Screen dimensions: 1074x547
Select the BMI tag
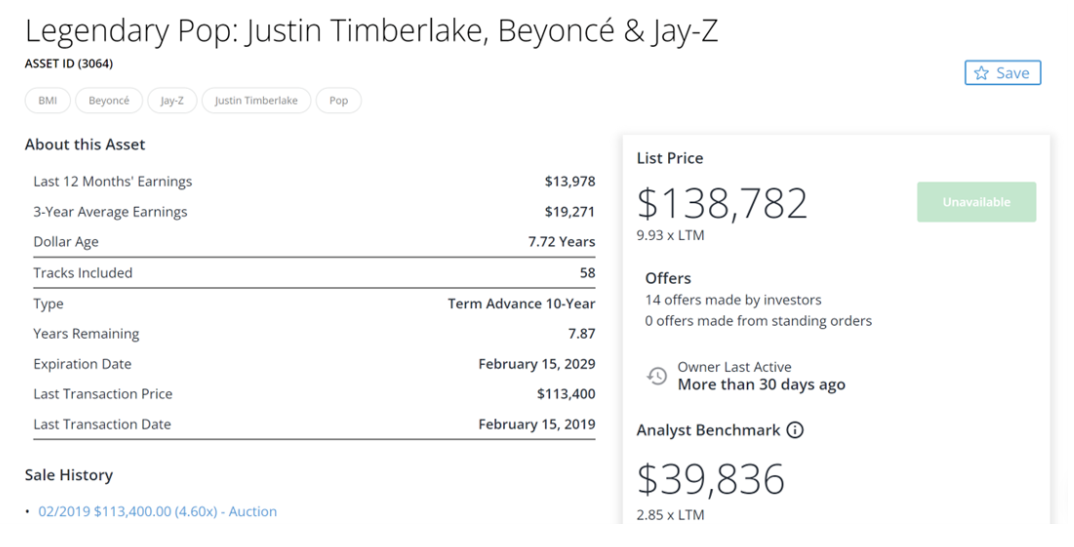(x=47, y=101)
